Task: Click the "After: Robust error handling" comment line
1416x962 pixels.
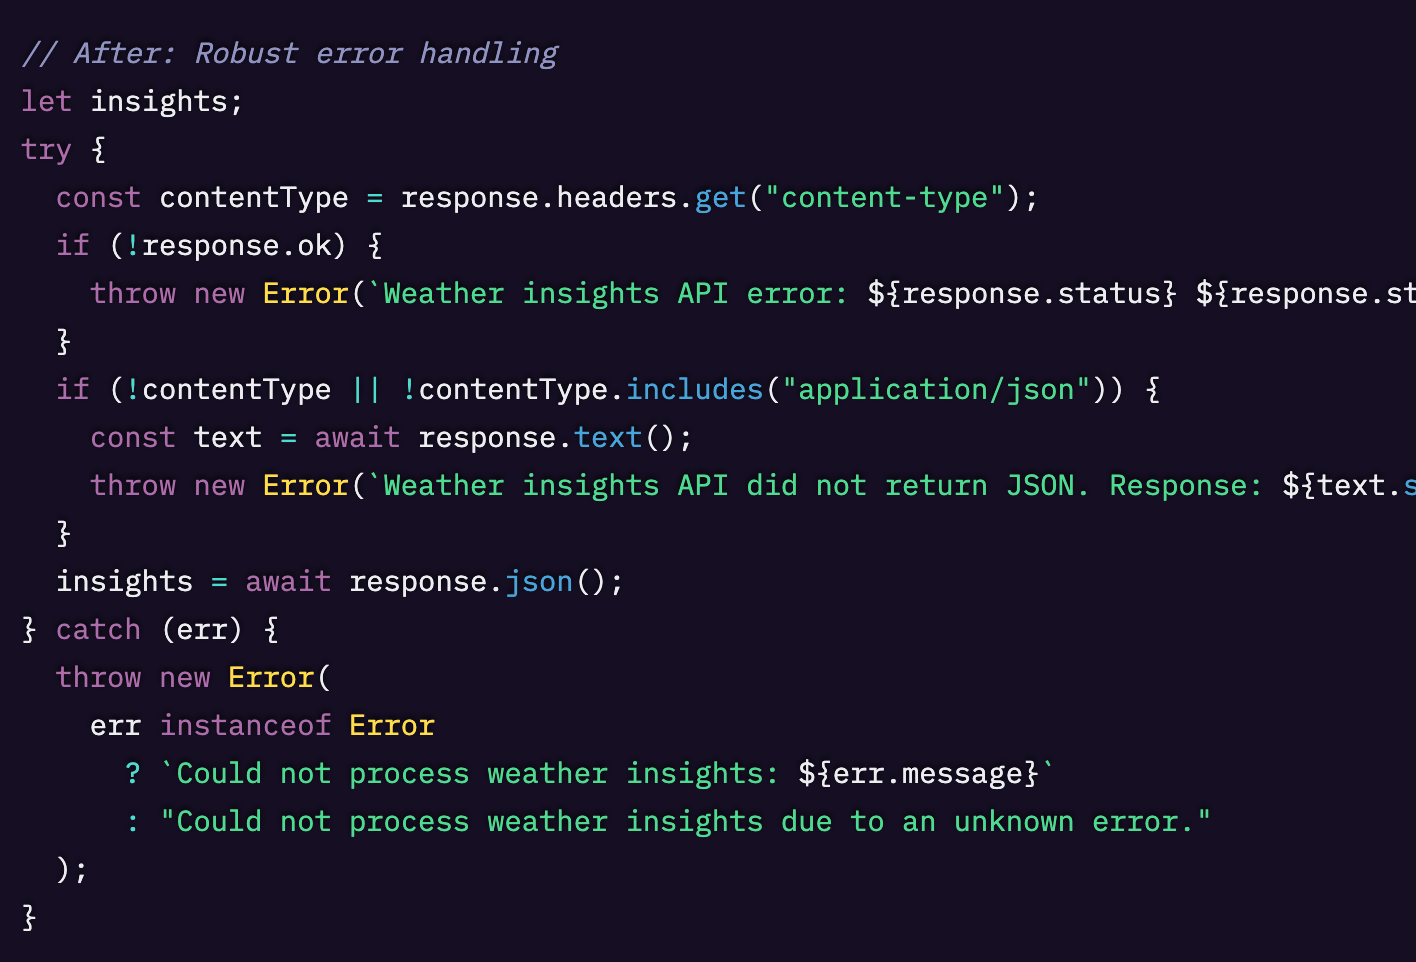Action: [x=290, y=53]
